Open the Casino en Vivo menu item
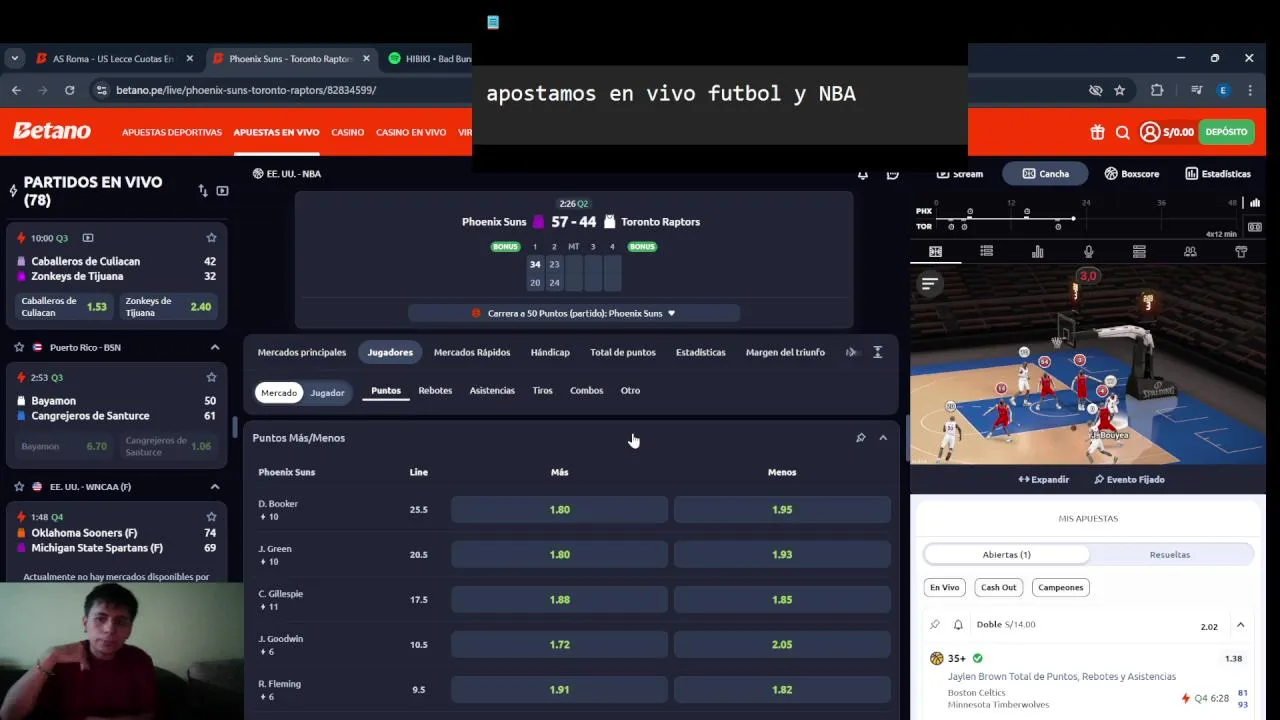 411,132
